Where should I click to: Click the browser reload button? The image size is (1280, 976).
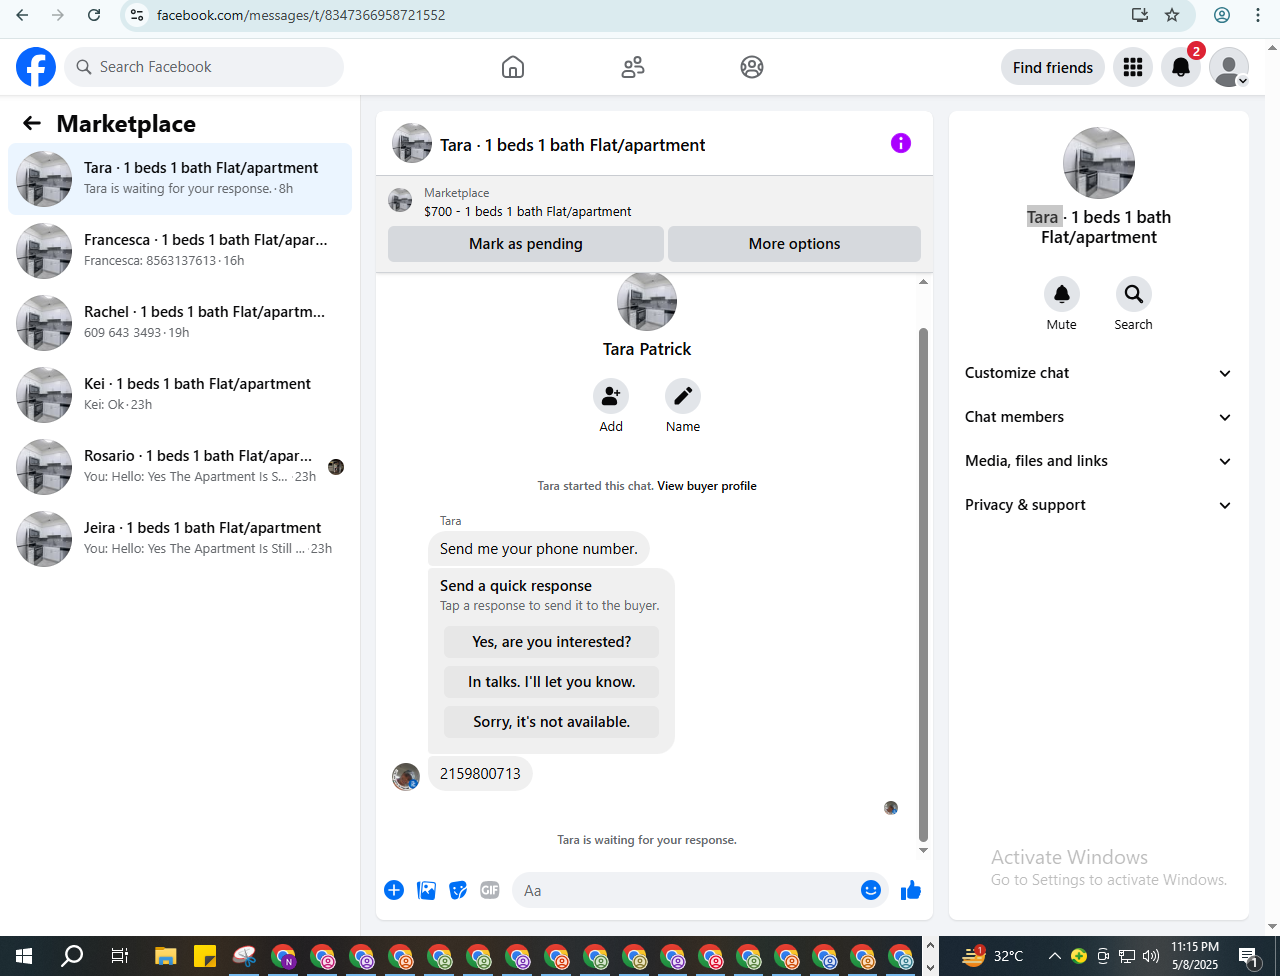[x=94, y=15]
